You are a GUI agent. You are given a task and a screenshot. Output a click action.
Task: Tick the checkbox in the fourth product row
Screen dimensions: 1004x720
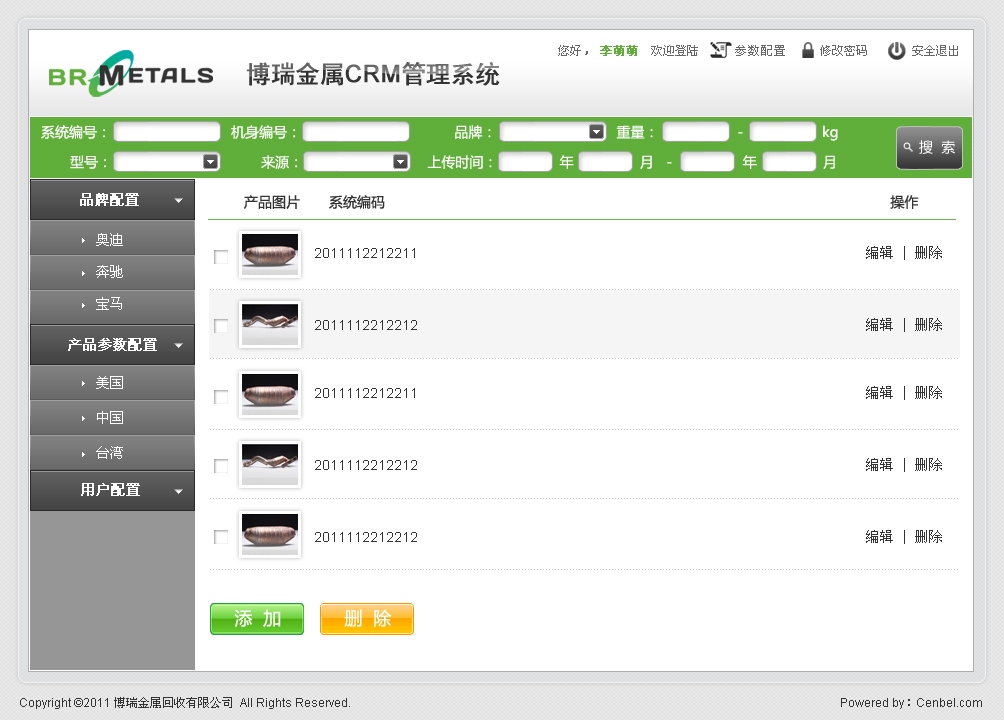(221, 466)
